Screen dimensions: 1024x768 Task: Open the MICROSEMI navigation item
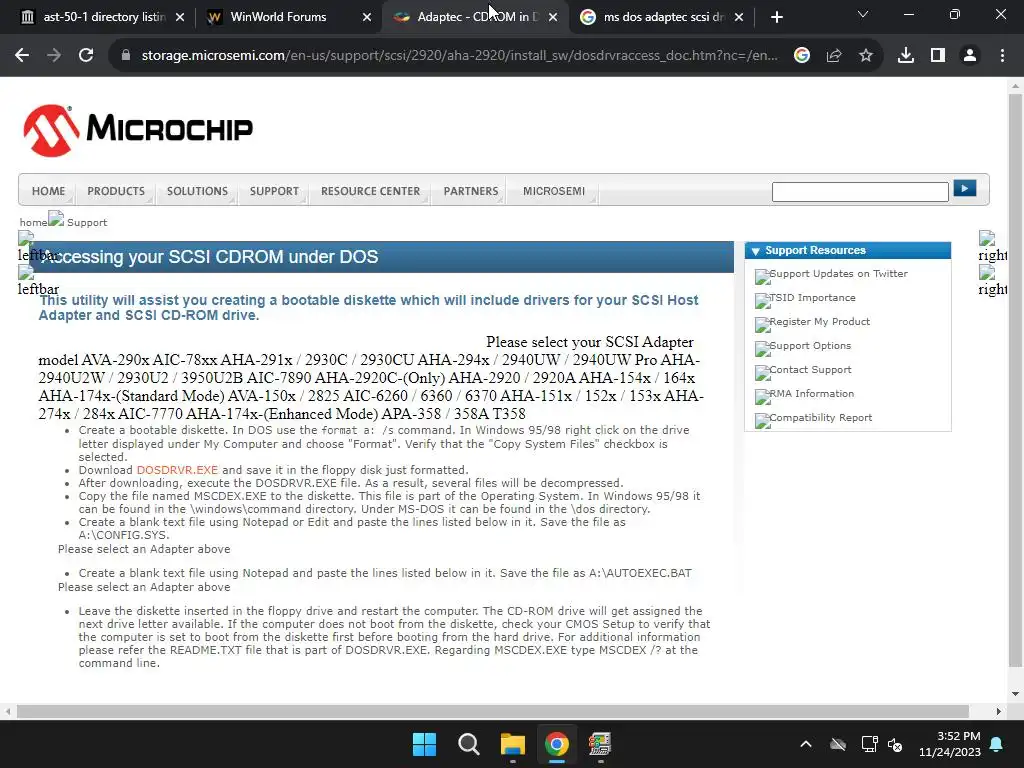(554, 191)
